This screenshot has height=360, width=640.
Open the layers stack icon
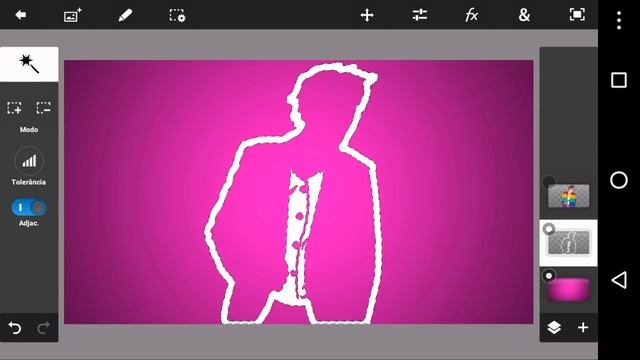[554, 327]
